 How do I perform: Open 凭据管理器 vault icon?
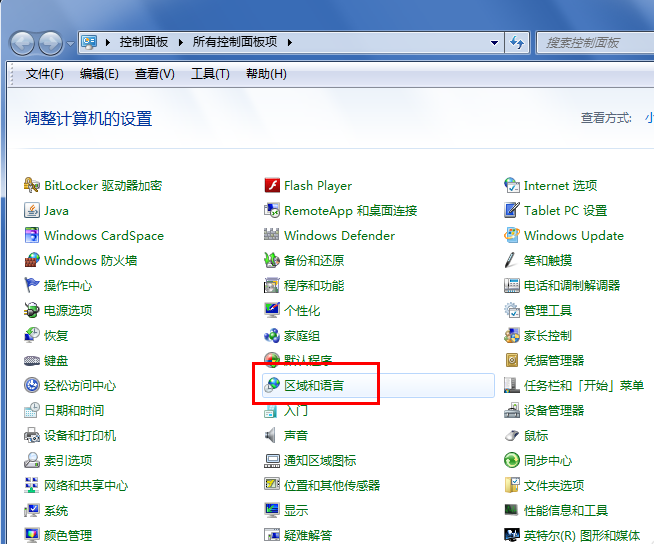point(512,360)
